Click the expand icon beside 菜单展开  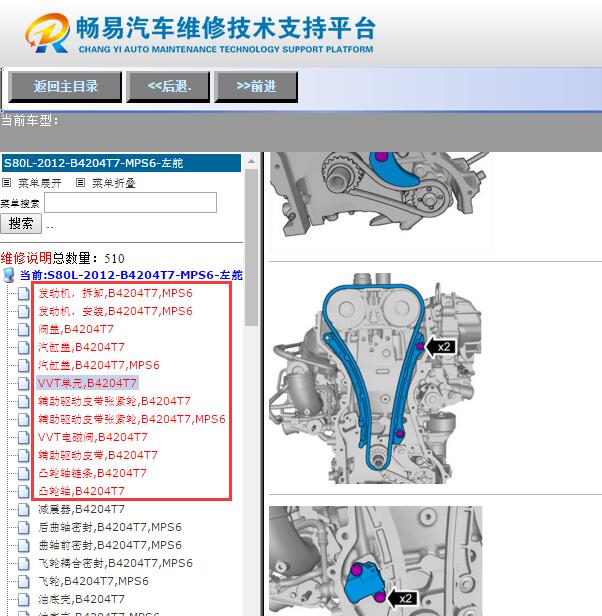click(6, 182)
